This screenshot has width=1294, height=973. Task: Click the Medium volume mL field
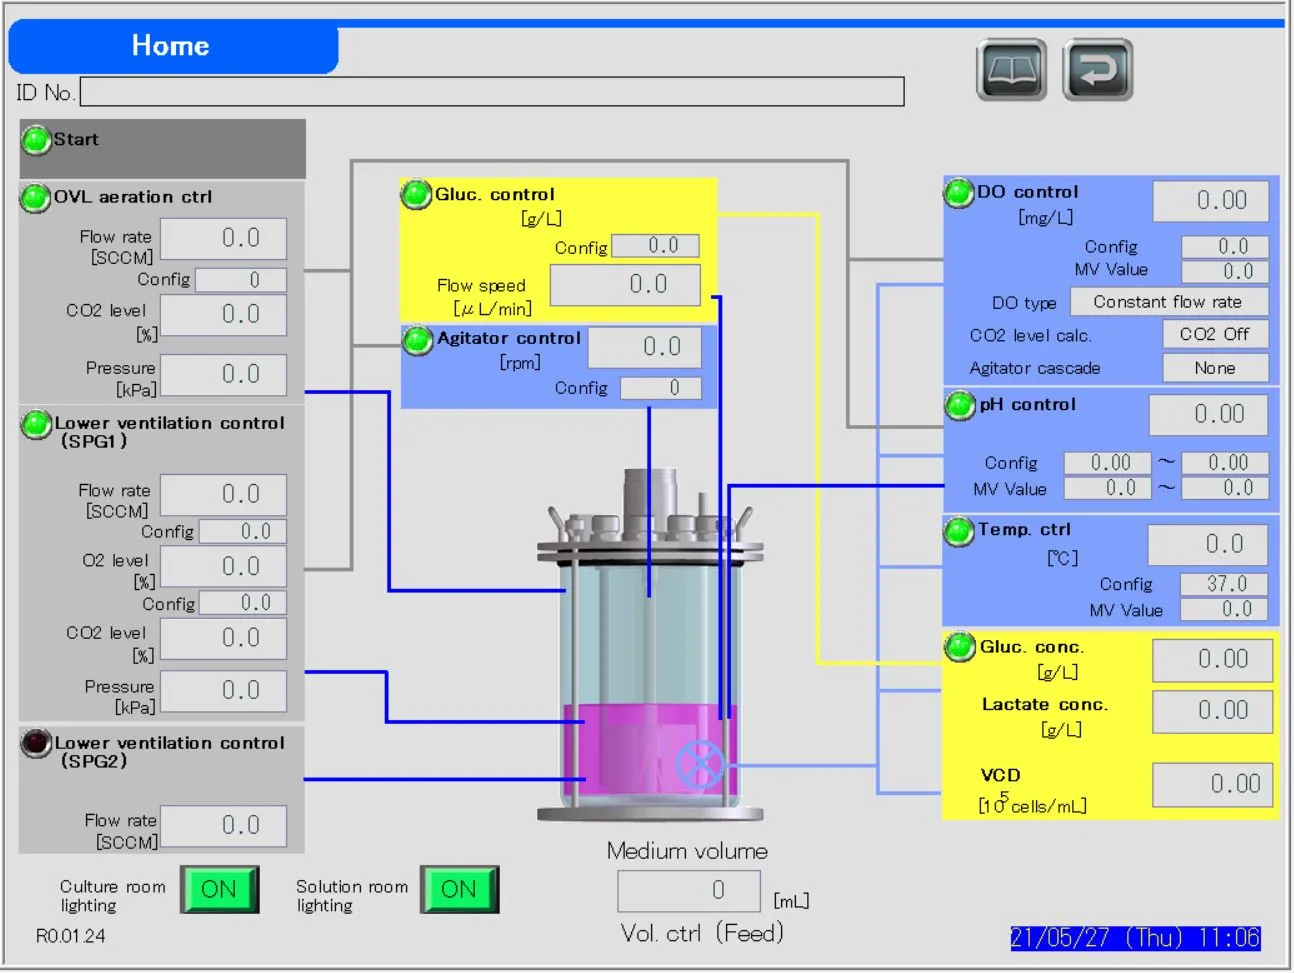pyautogui.click(x=691, y=891)
